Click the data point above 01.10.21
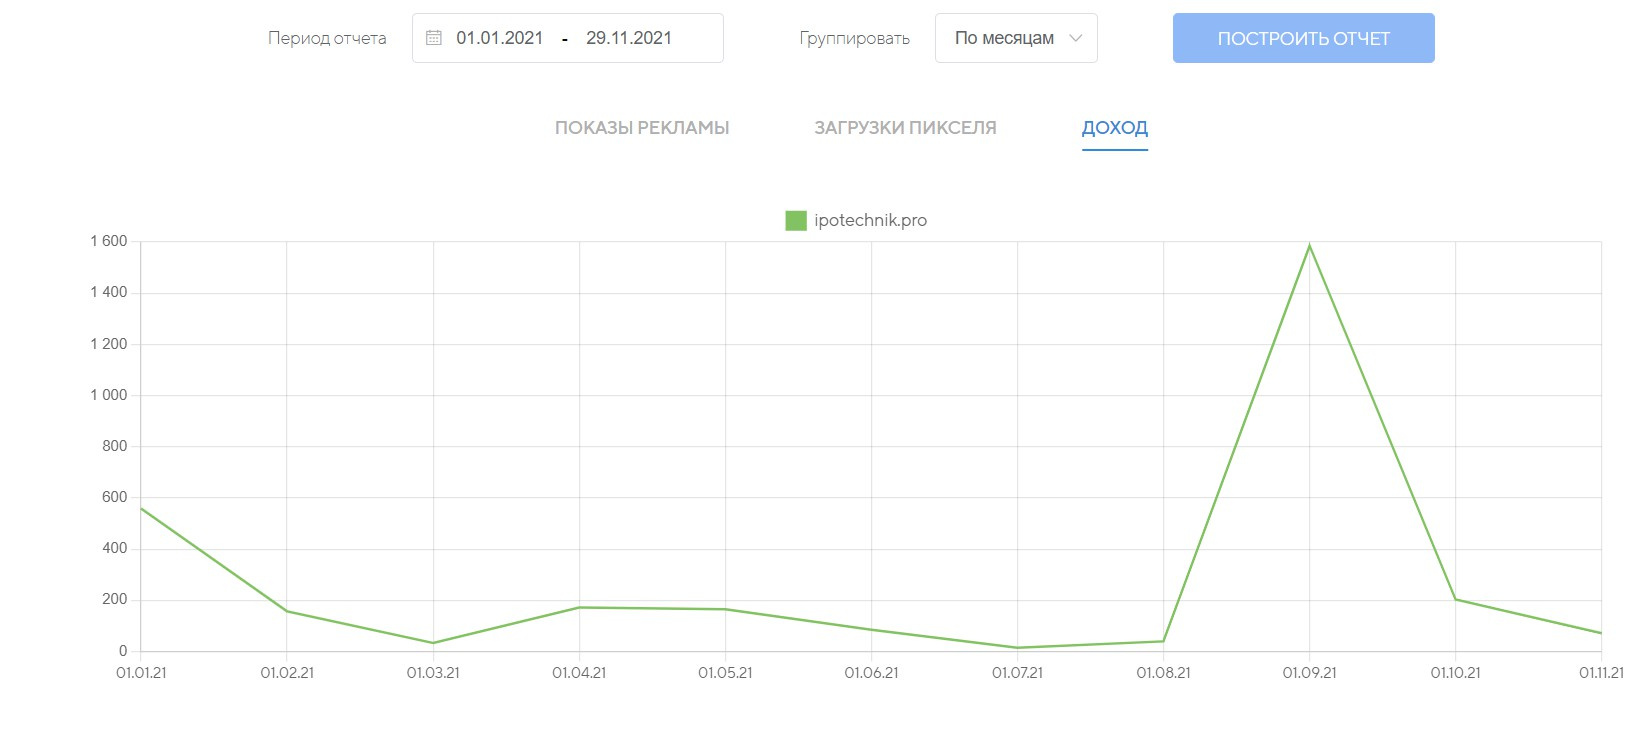The image size is (1645, 729). (1455, 599)
